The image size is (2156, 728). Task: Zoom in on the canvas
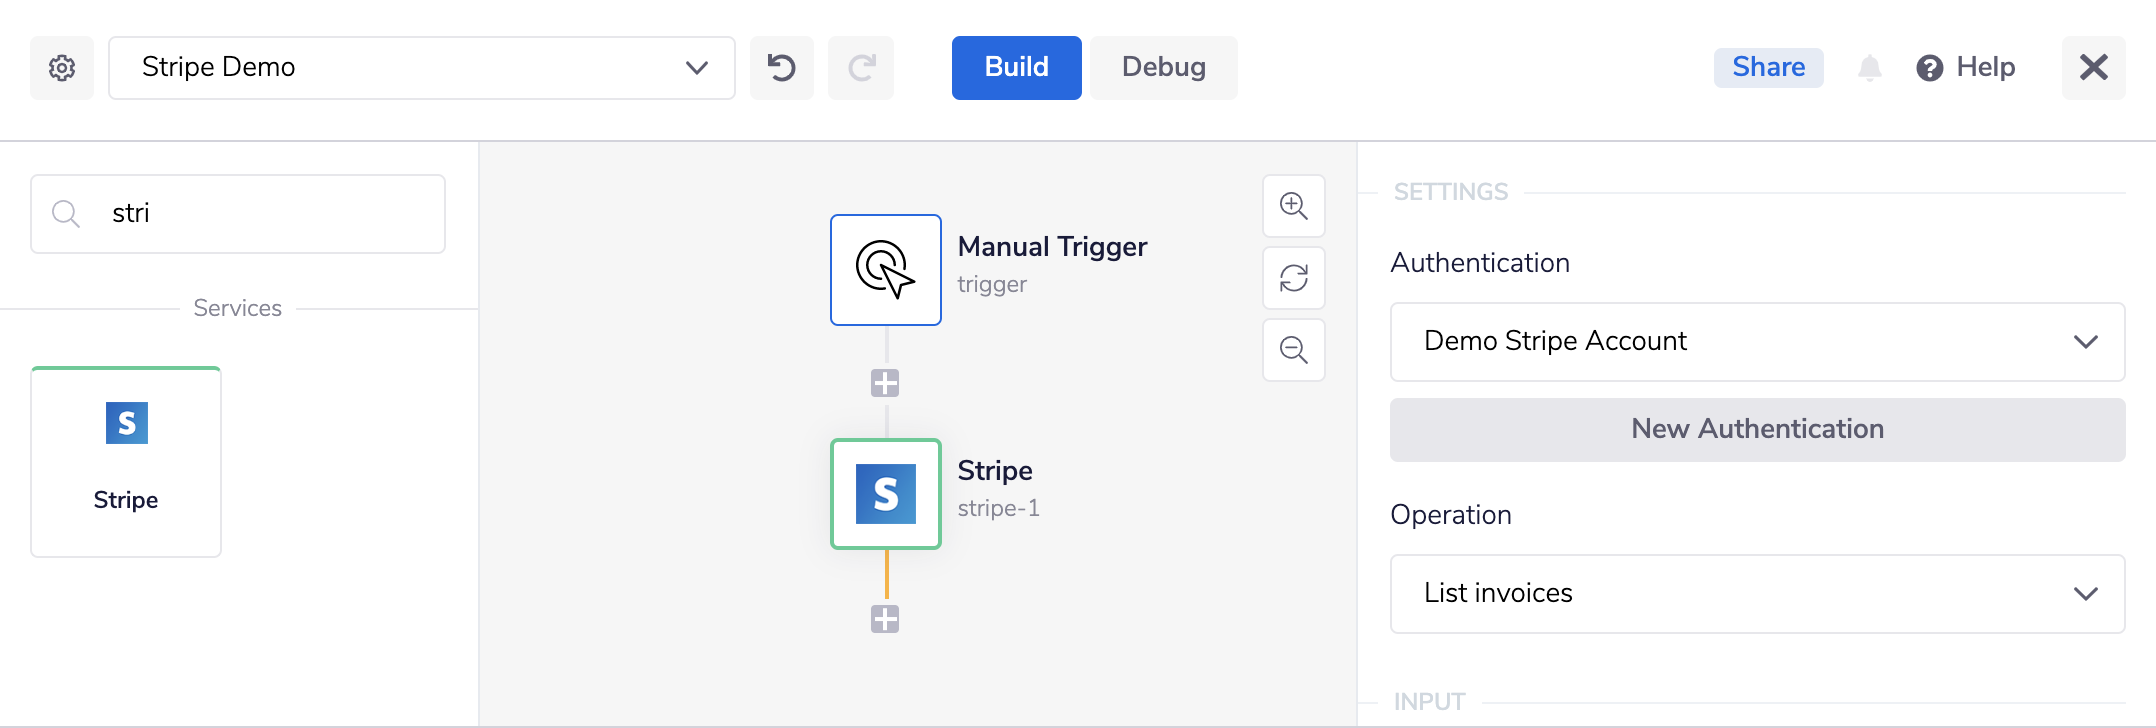1294,206
